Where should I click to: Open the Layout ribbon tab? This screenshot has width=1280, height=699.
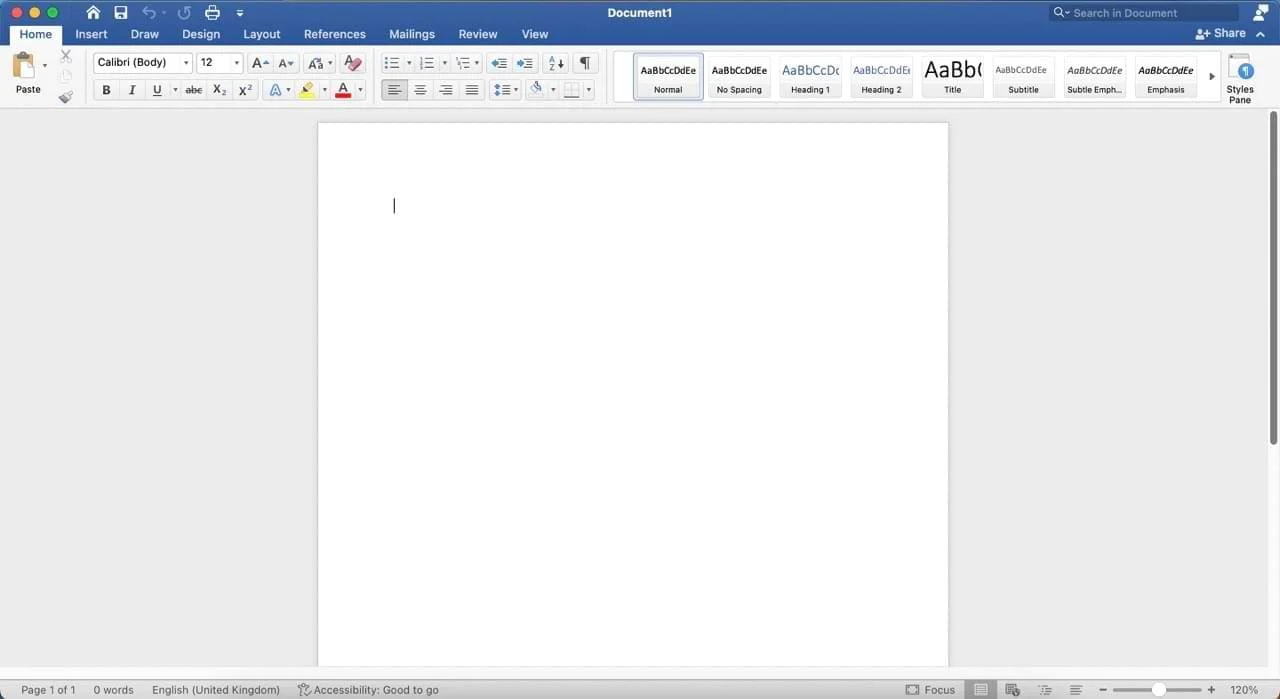[x=262, y=34]
